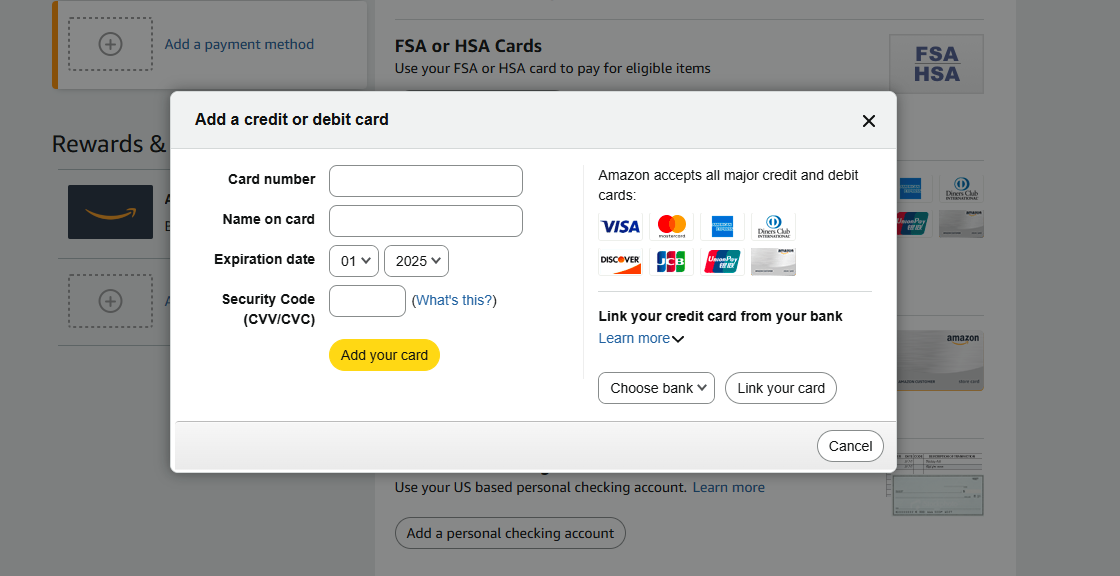
Task: Click the JCB card logo
Action: 672,262
